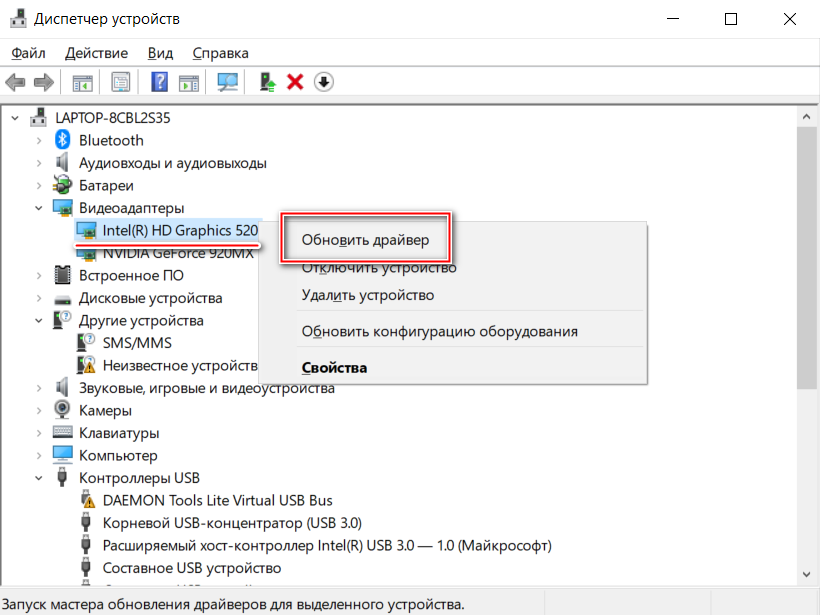
Task: Click the Батареи battery icon
Action: coord(62,185)
